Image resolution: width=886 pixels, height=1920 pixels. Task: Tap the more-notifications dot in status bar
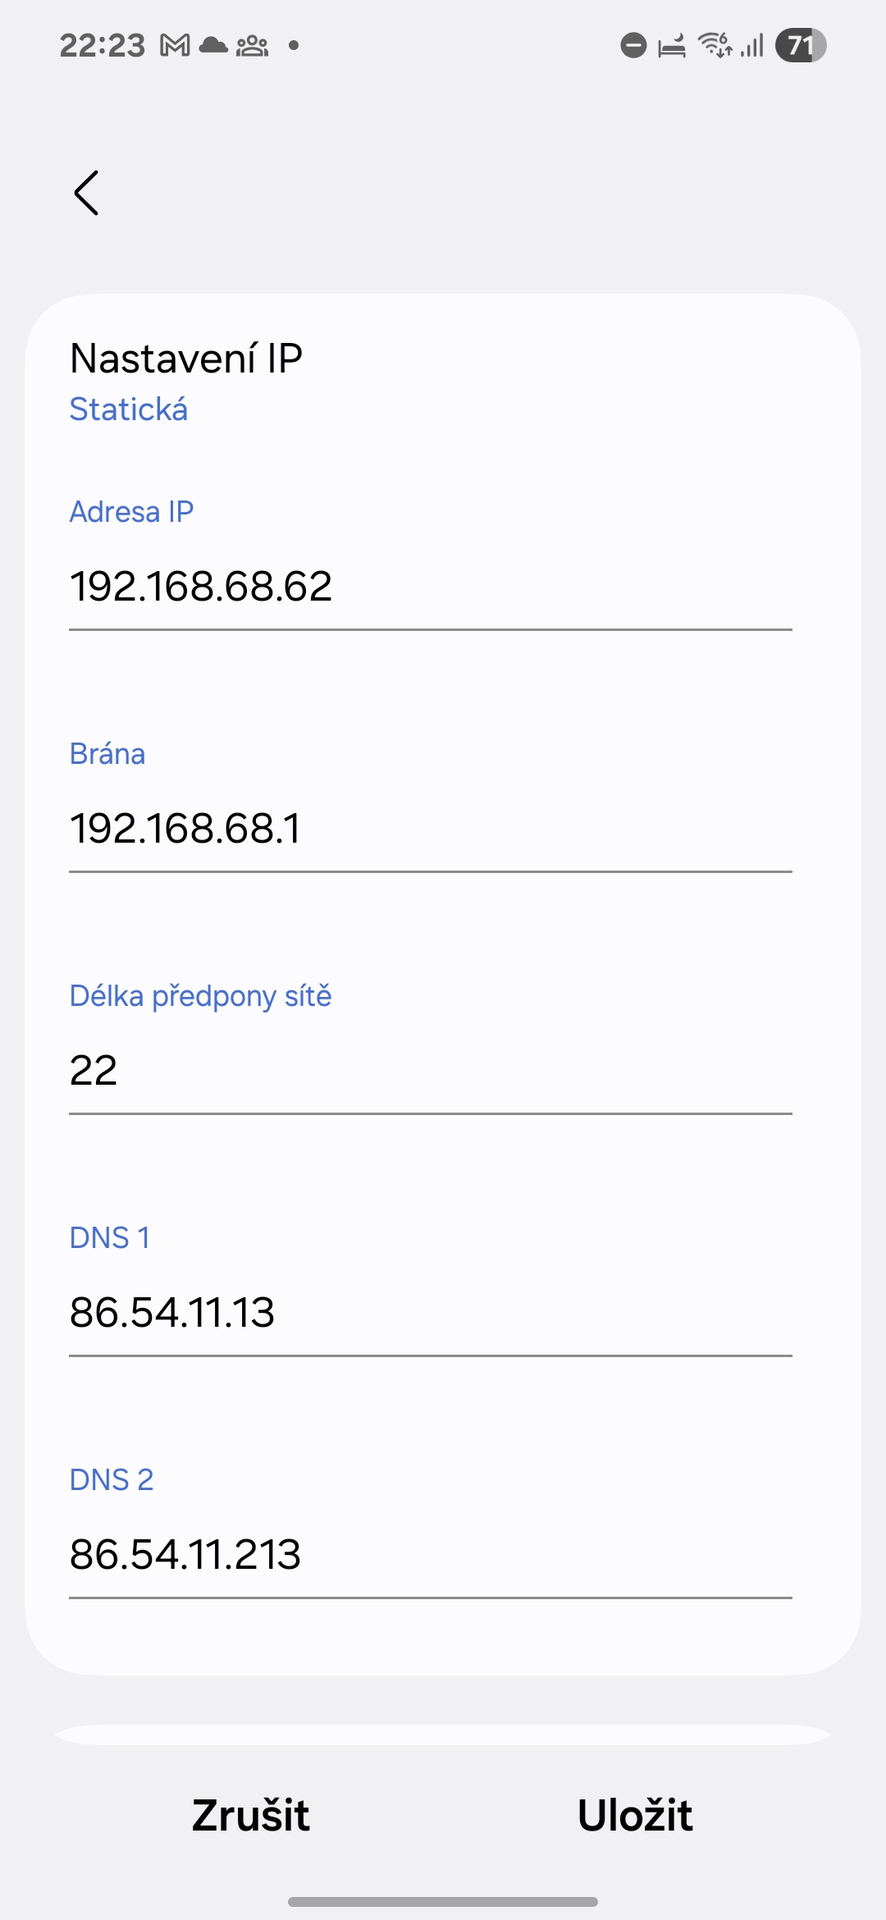294,46
